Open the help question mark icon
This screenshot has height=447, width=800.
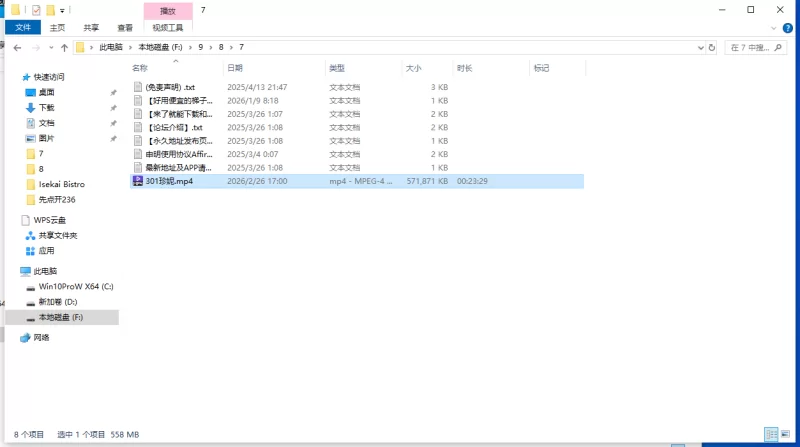[787, 28]
